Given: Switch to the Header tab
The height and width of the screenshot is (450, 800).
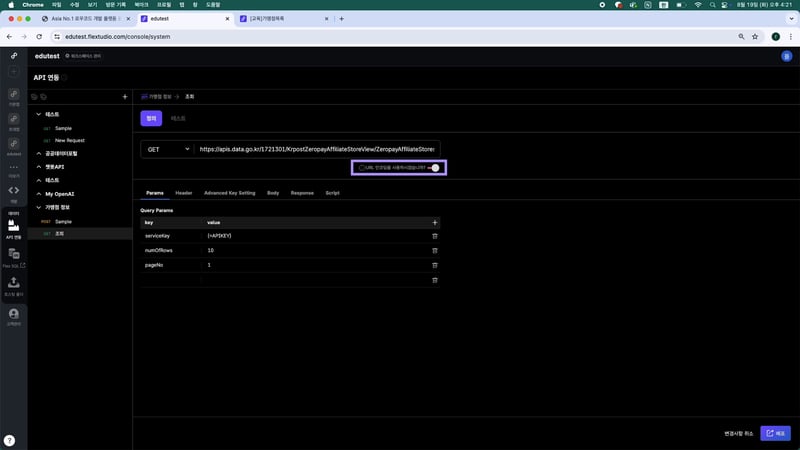Looking at the screenshot, I should point(184,192).
